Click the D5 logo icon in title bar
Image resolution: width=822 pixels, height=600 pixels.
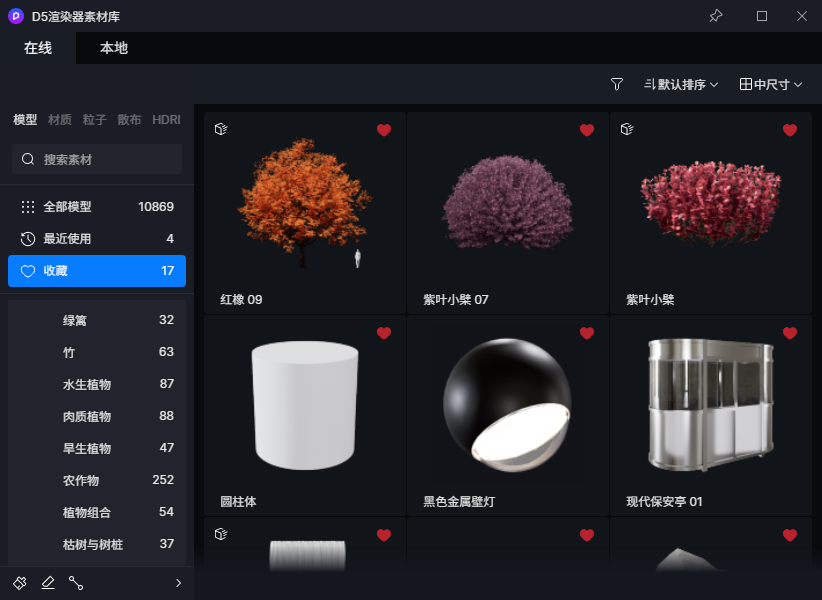point(16,16)
